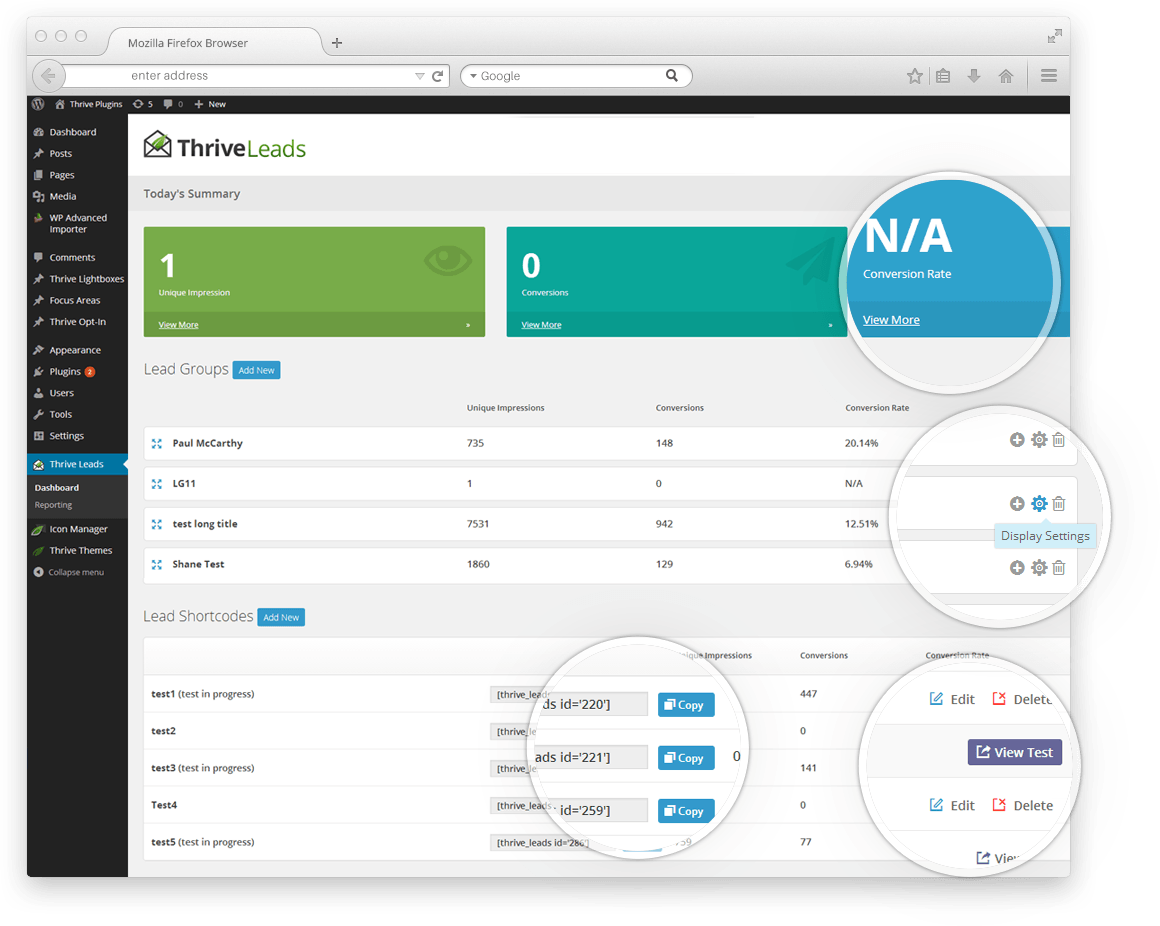The image size is (1160, 926).
Task: Open Comments in the sidebar
Action: (72, 257)
